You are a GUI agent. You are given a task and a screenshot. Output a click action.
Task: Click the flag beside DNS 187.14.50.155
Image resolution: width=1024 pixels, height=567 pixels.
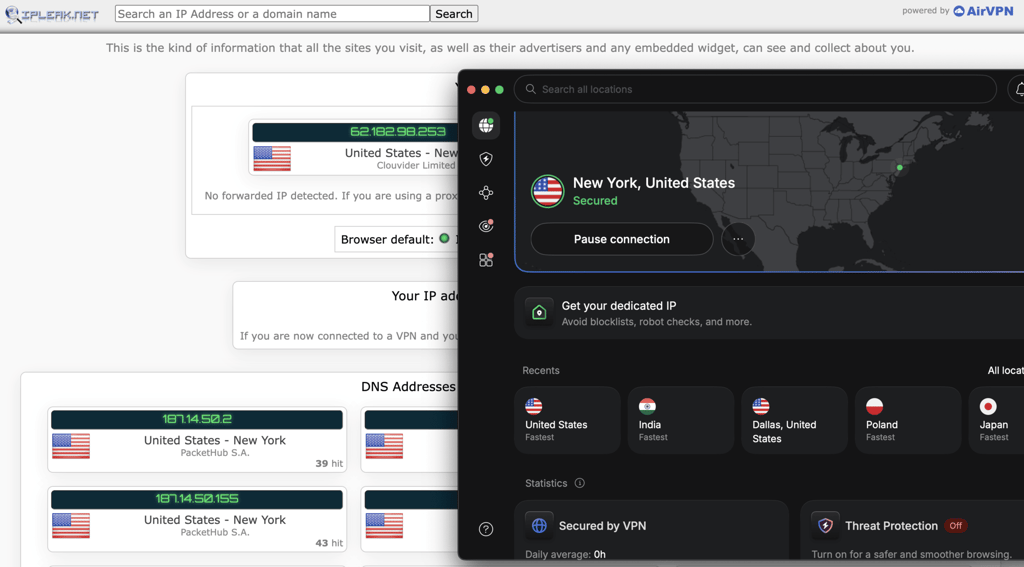pos(71,526)
